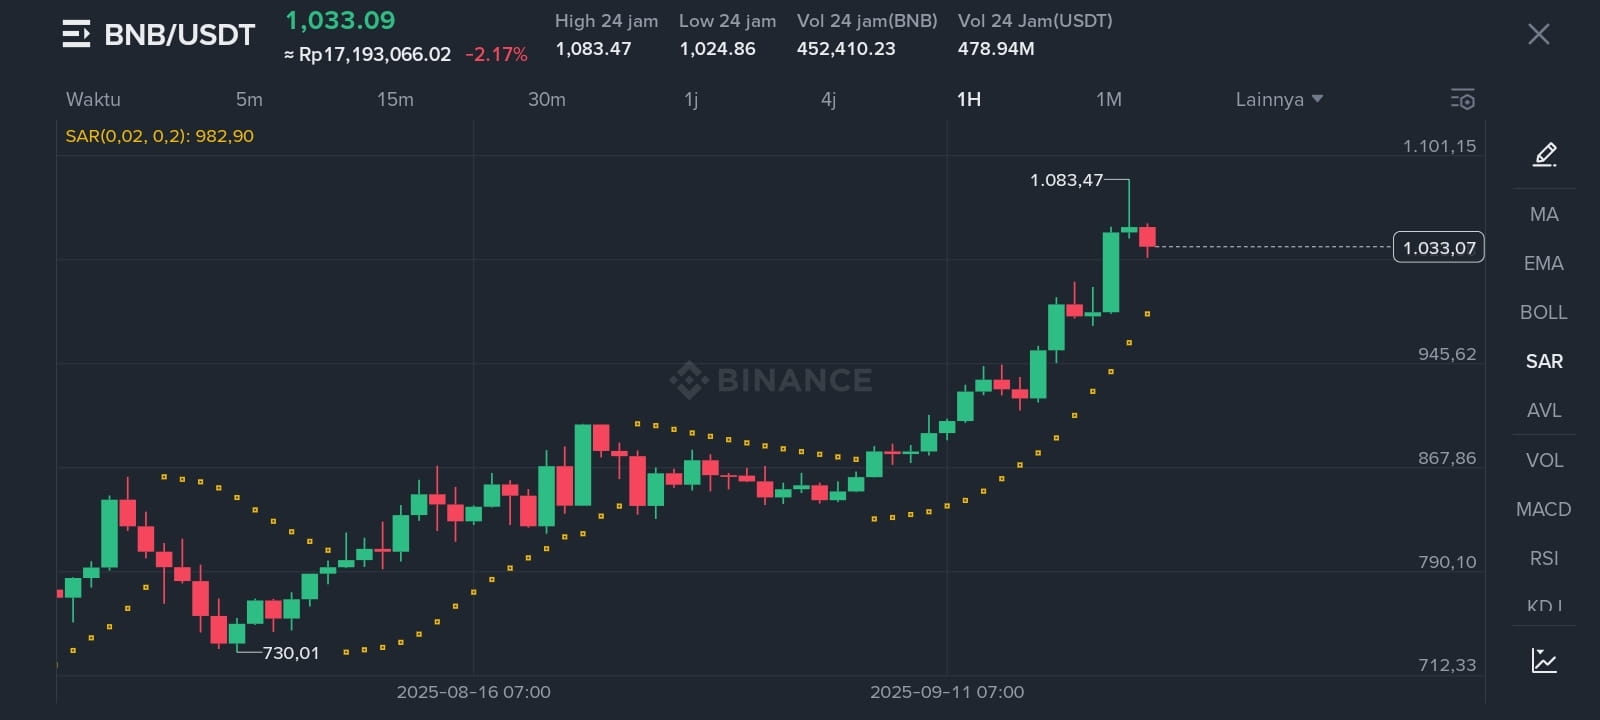
Task: Select the 1M timeframe tab
Action: (x=1109, y=99)
